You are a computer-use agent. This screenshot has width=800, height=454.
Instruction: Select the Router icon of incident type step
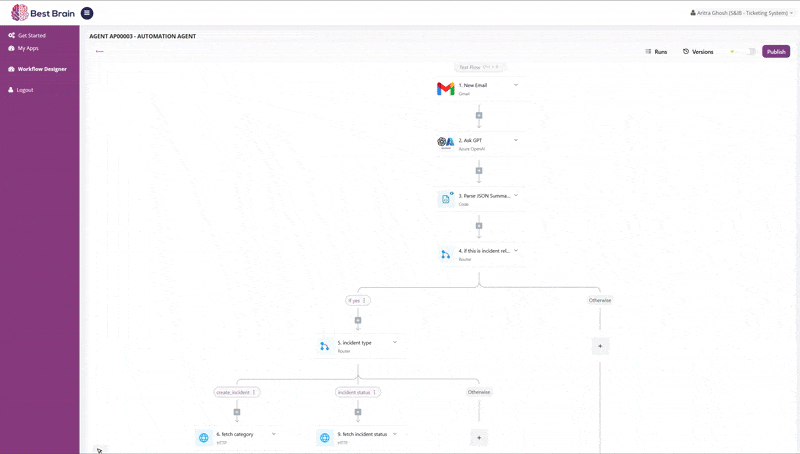click(324, 346)
